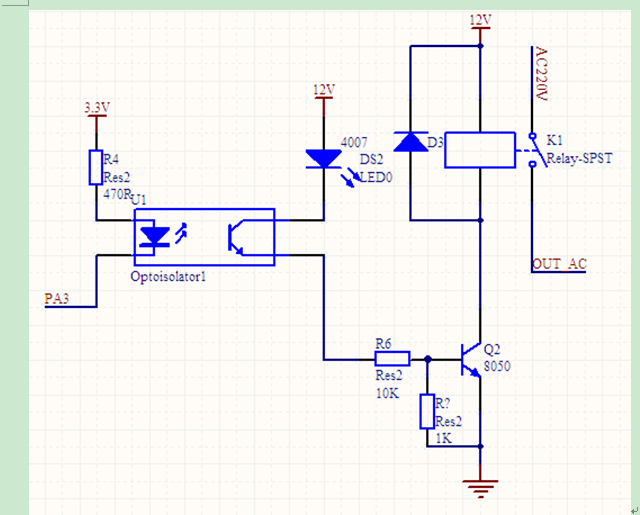Select the U1 optoisolator component box
This screenshot has width=640, height=515.
204,237
